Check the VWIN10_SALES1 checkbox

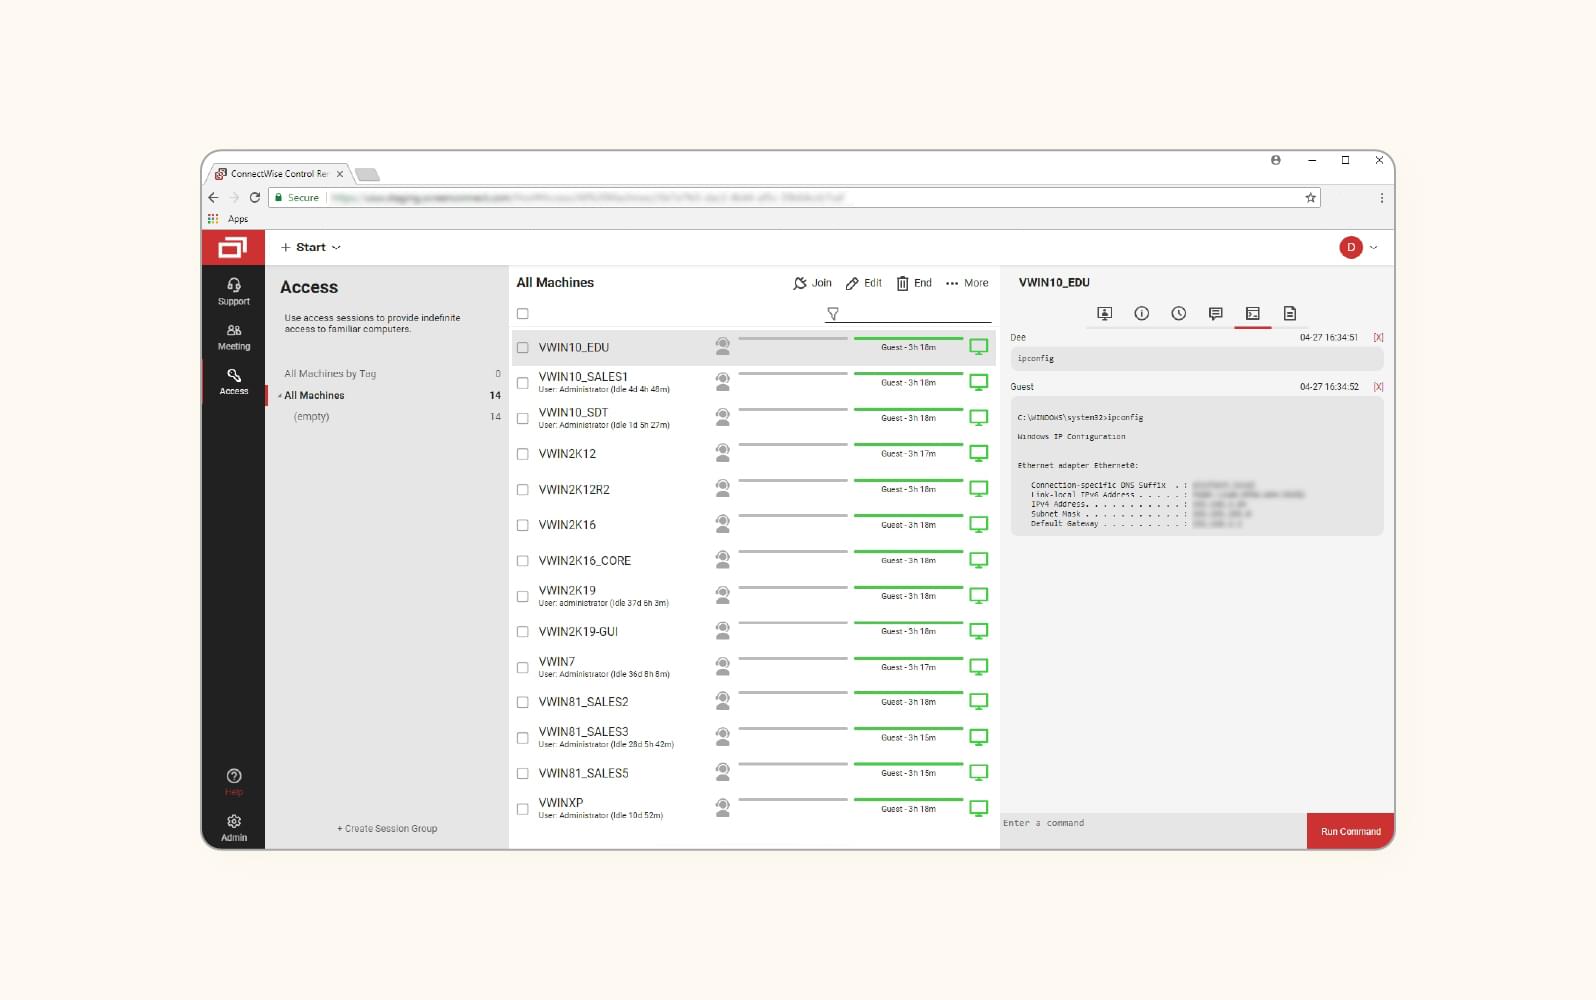522,383
